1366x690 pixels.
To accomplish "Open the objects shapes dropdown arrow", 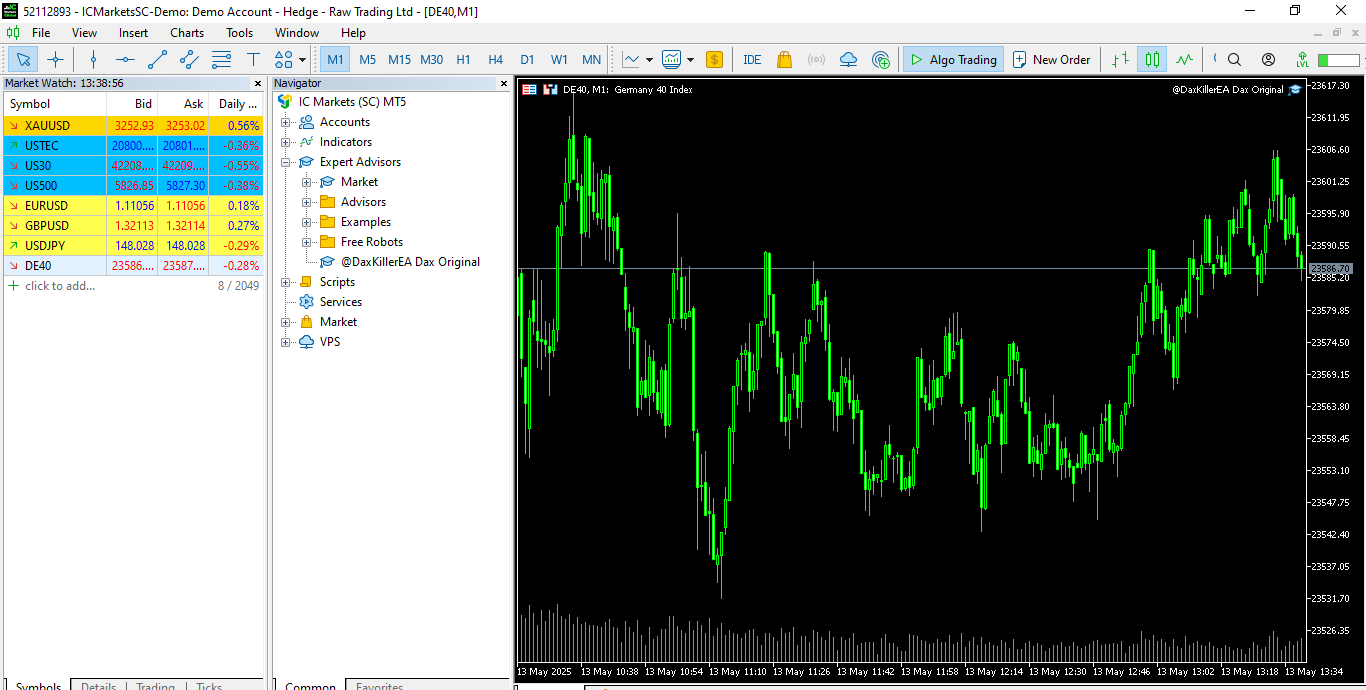I will [x=303, y=60].
